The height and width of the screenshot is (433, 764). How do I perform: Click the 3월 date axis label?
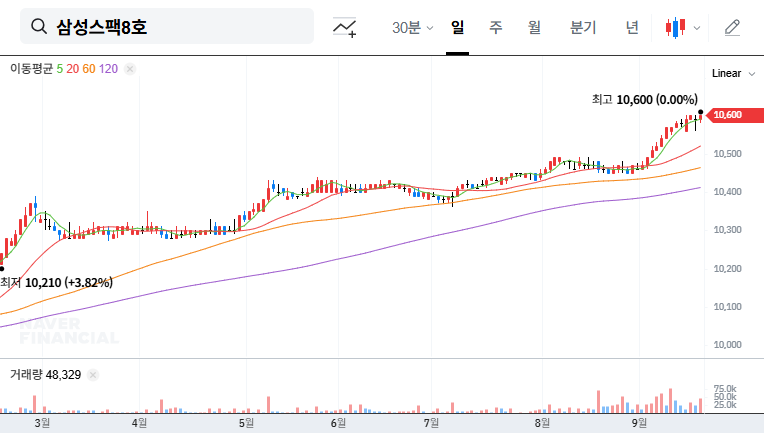(x=42, y=423)
